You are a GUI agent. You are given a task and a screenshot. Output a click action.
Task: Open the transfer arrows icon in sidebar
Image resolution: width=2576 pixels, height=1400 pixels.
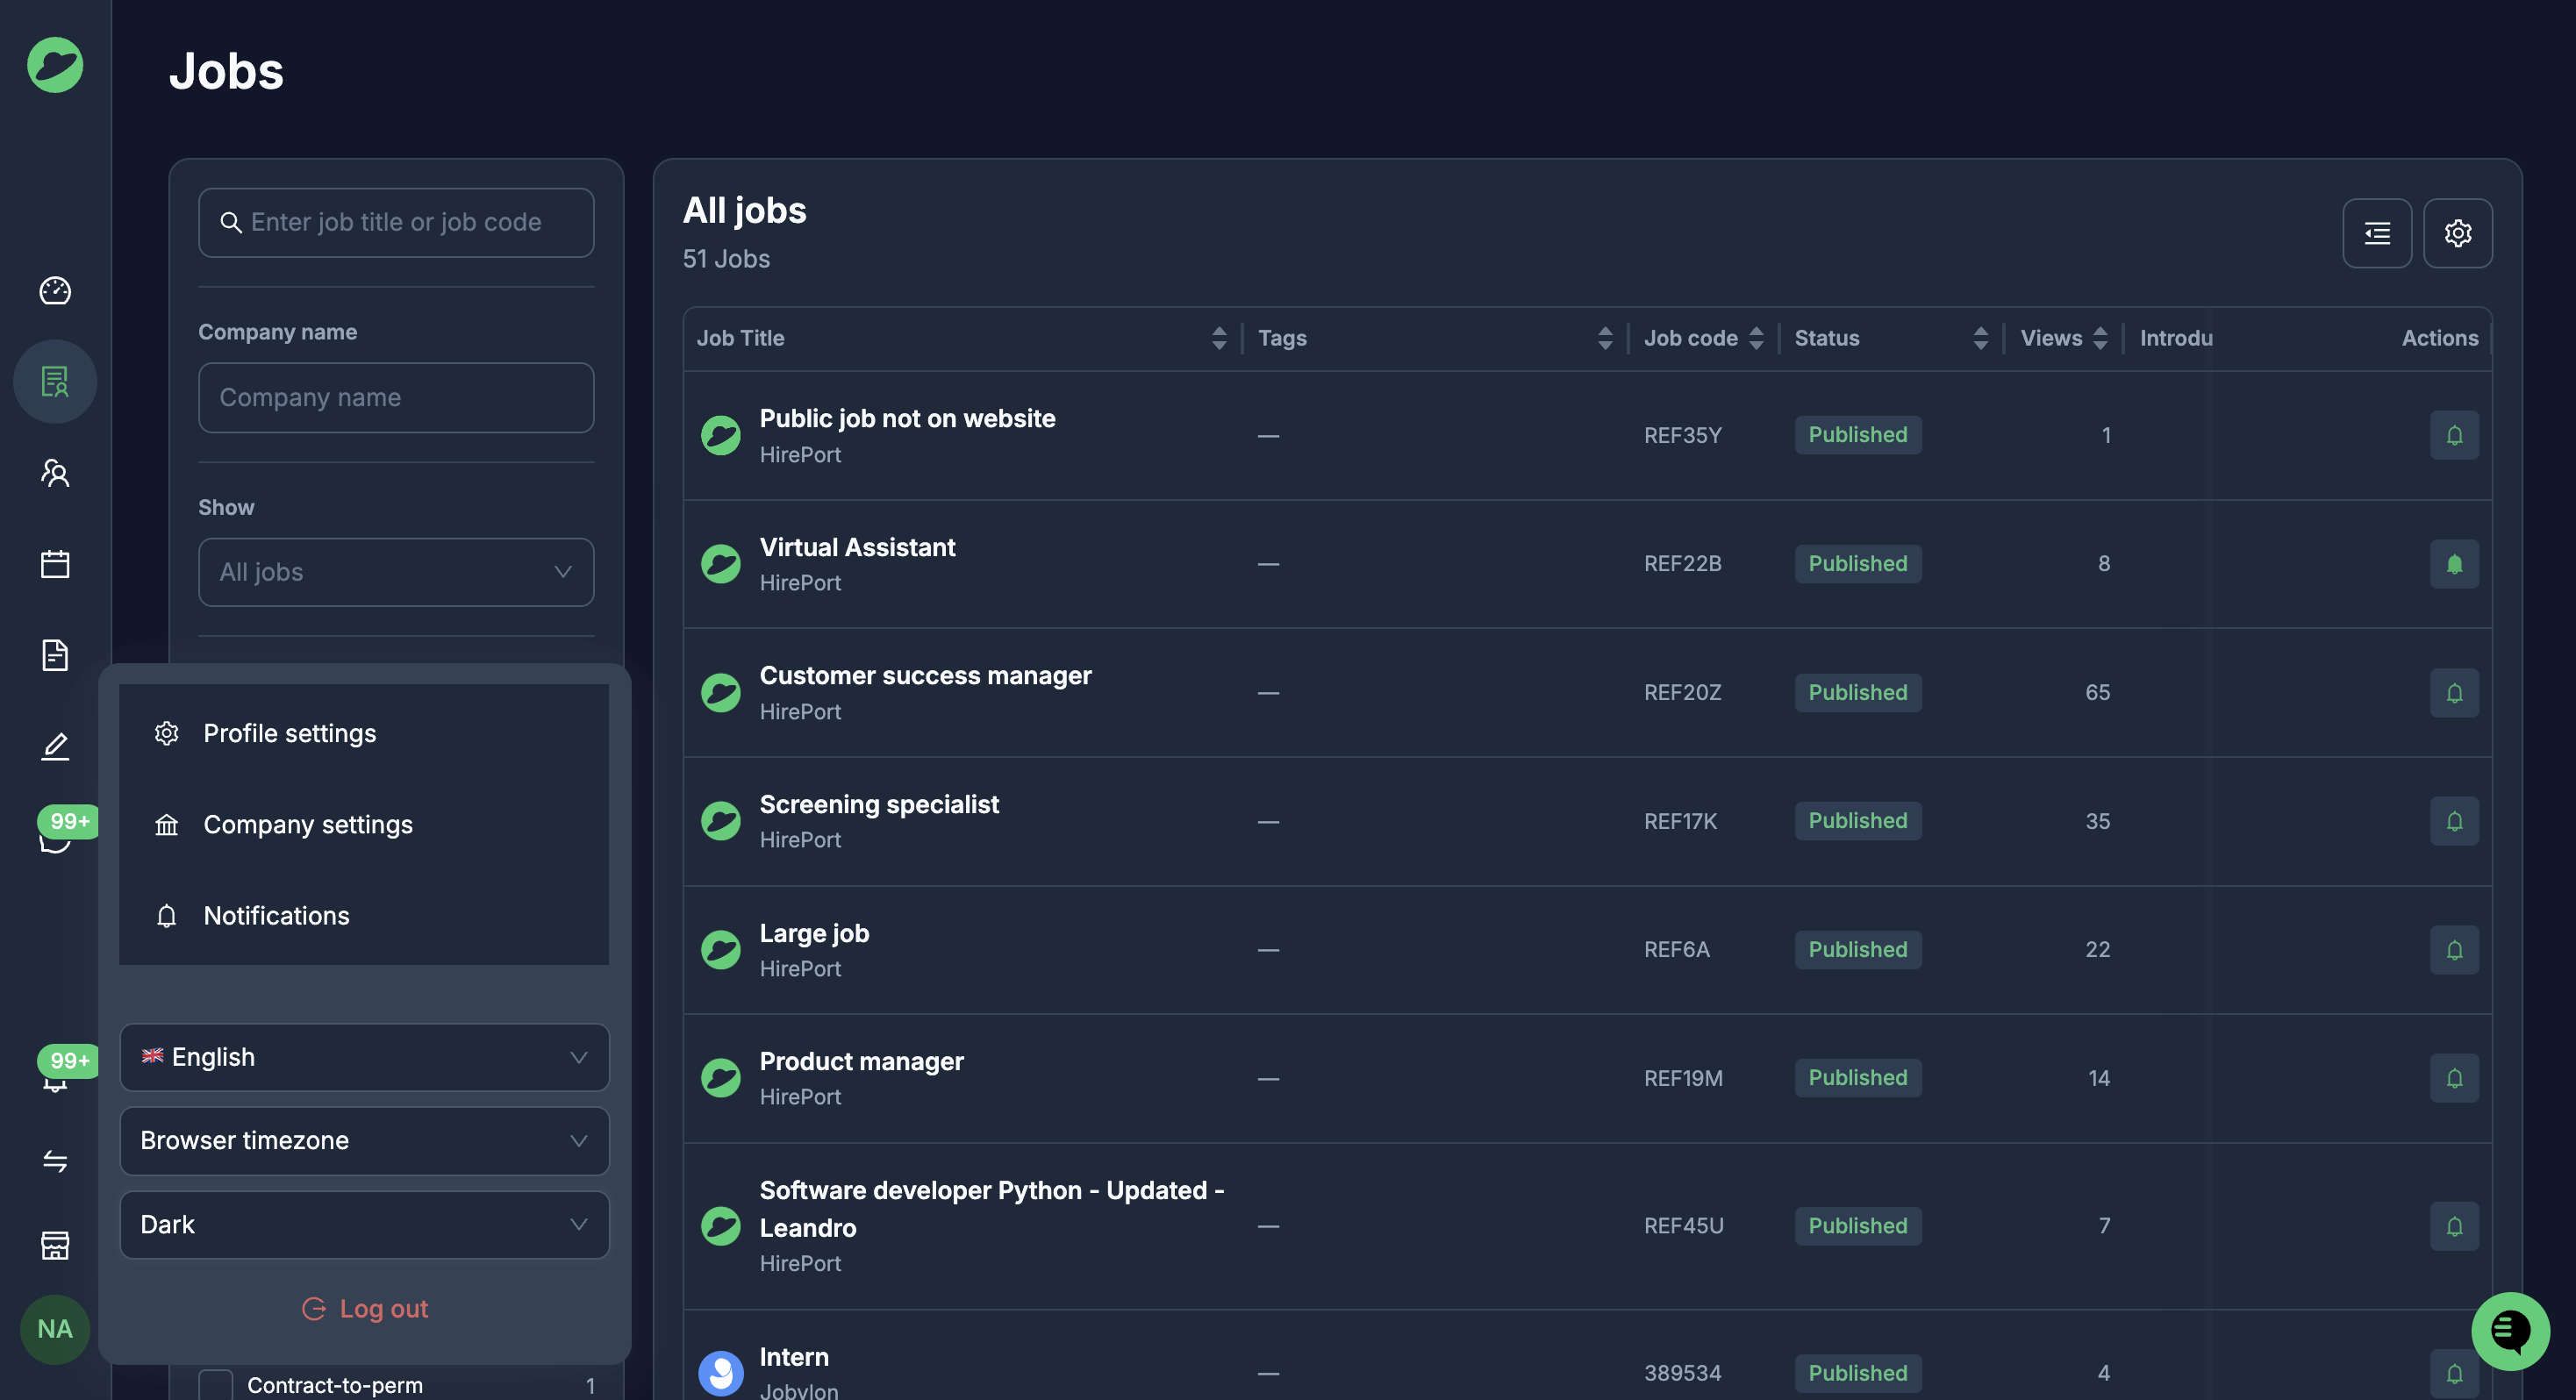pyautogui.click(x=55, y=1161)
